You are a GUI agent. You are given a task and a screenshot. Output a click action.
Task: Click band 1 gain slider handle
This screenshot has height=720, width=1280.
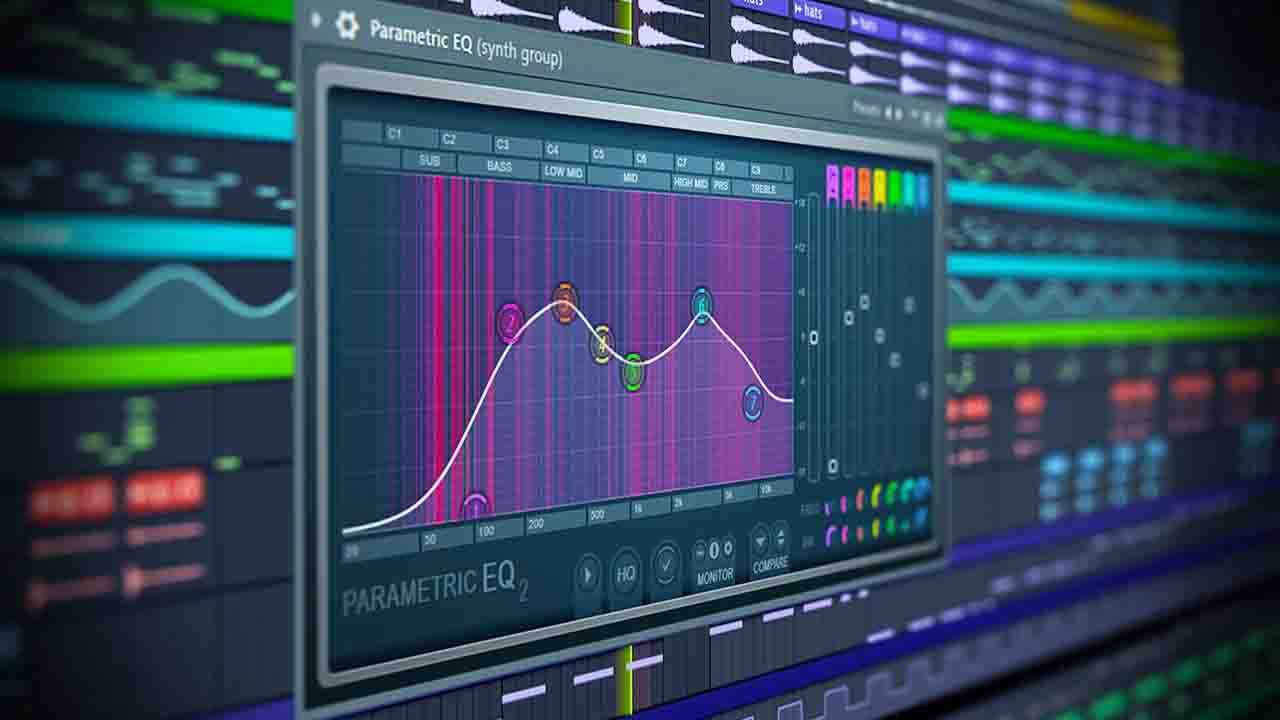coord(833,467)
